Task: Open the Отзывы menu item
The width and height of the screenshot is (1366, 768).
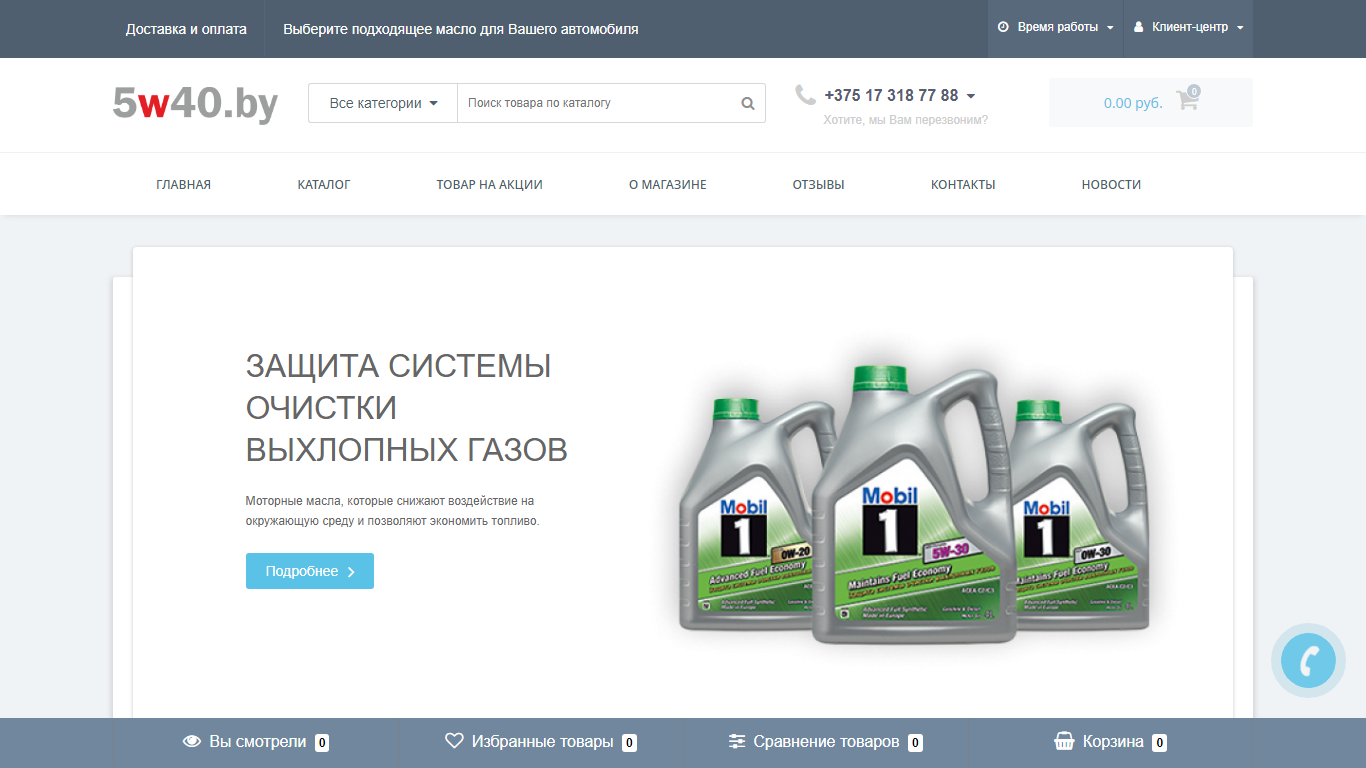Action: coord(818,184)
